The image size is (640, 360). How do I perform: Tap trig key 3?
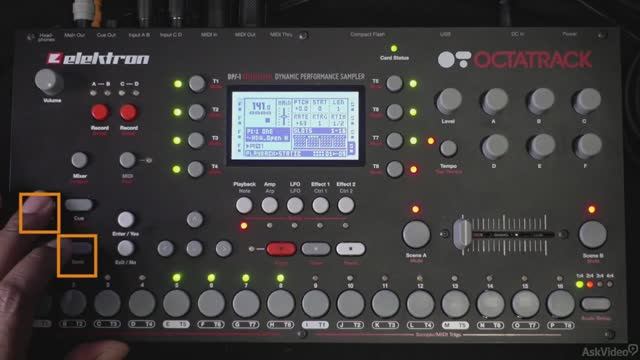pyautogui.click(x=107, y=303)
